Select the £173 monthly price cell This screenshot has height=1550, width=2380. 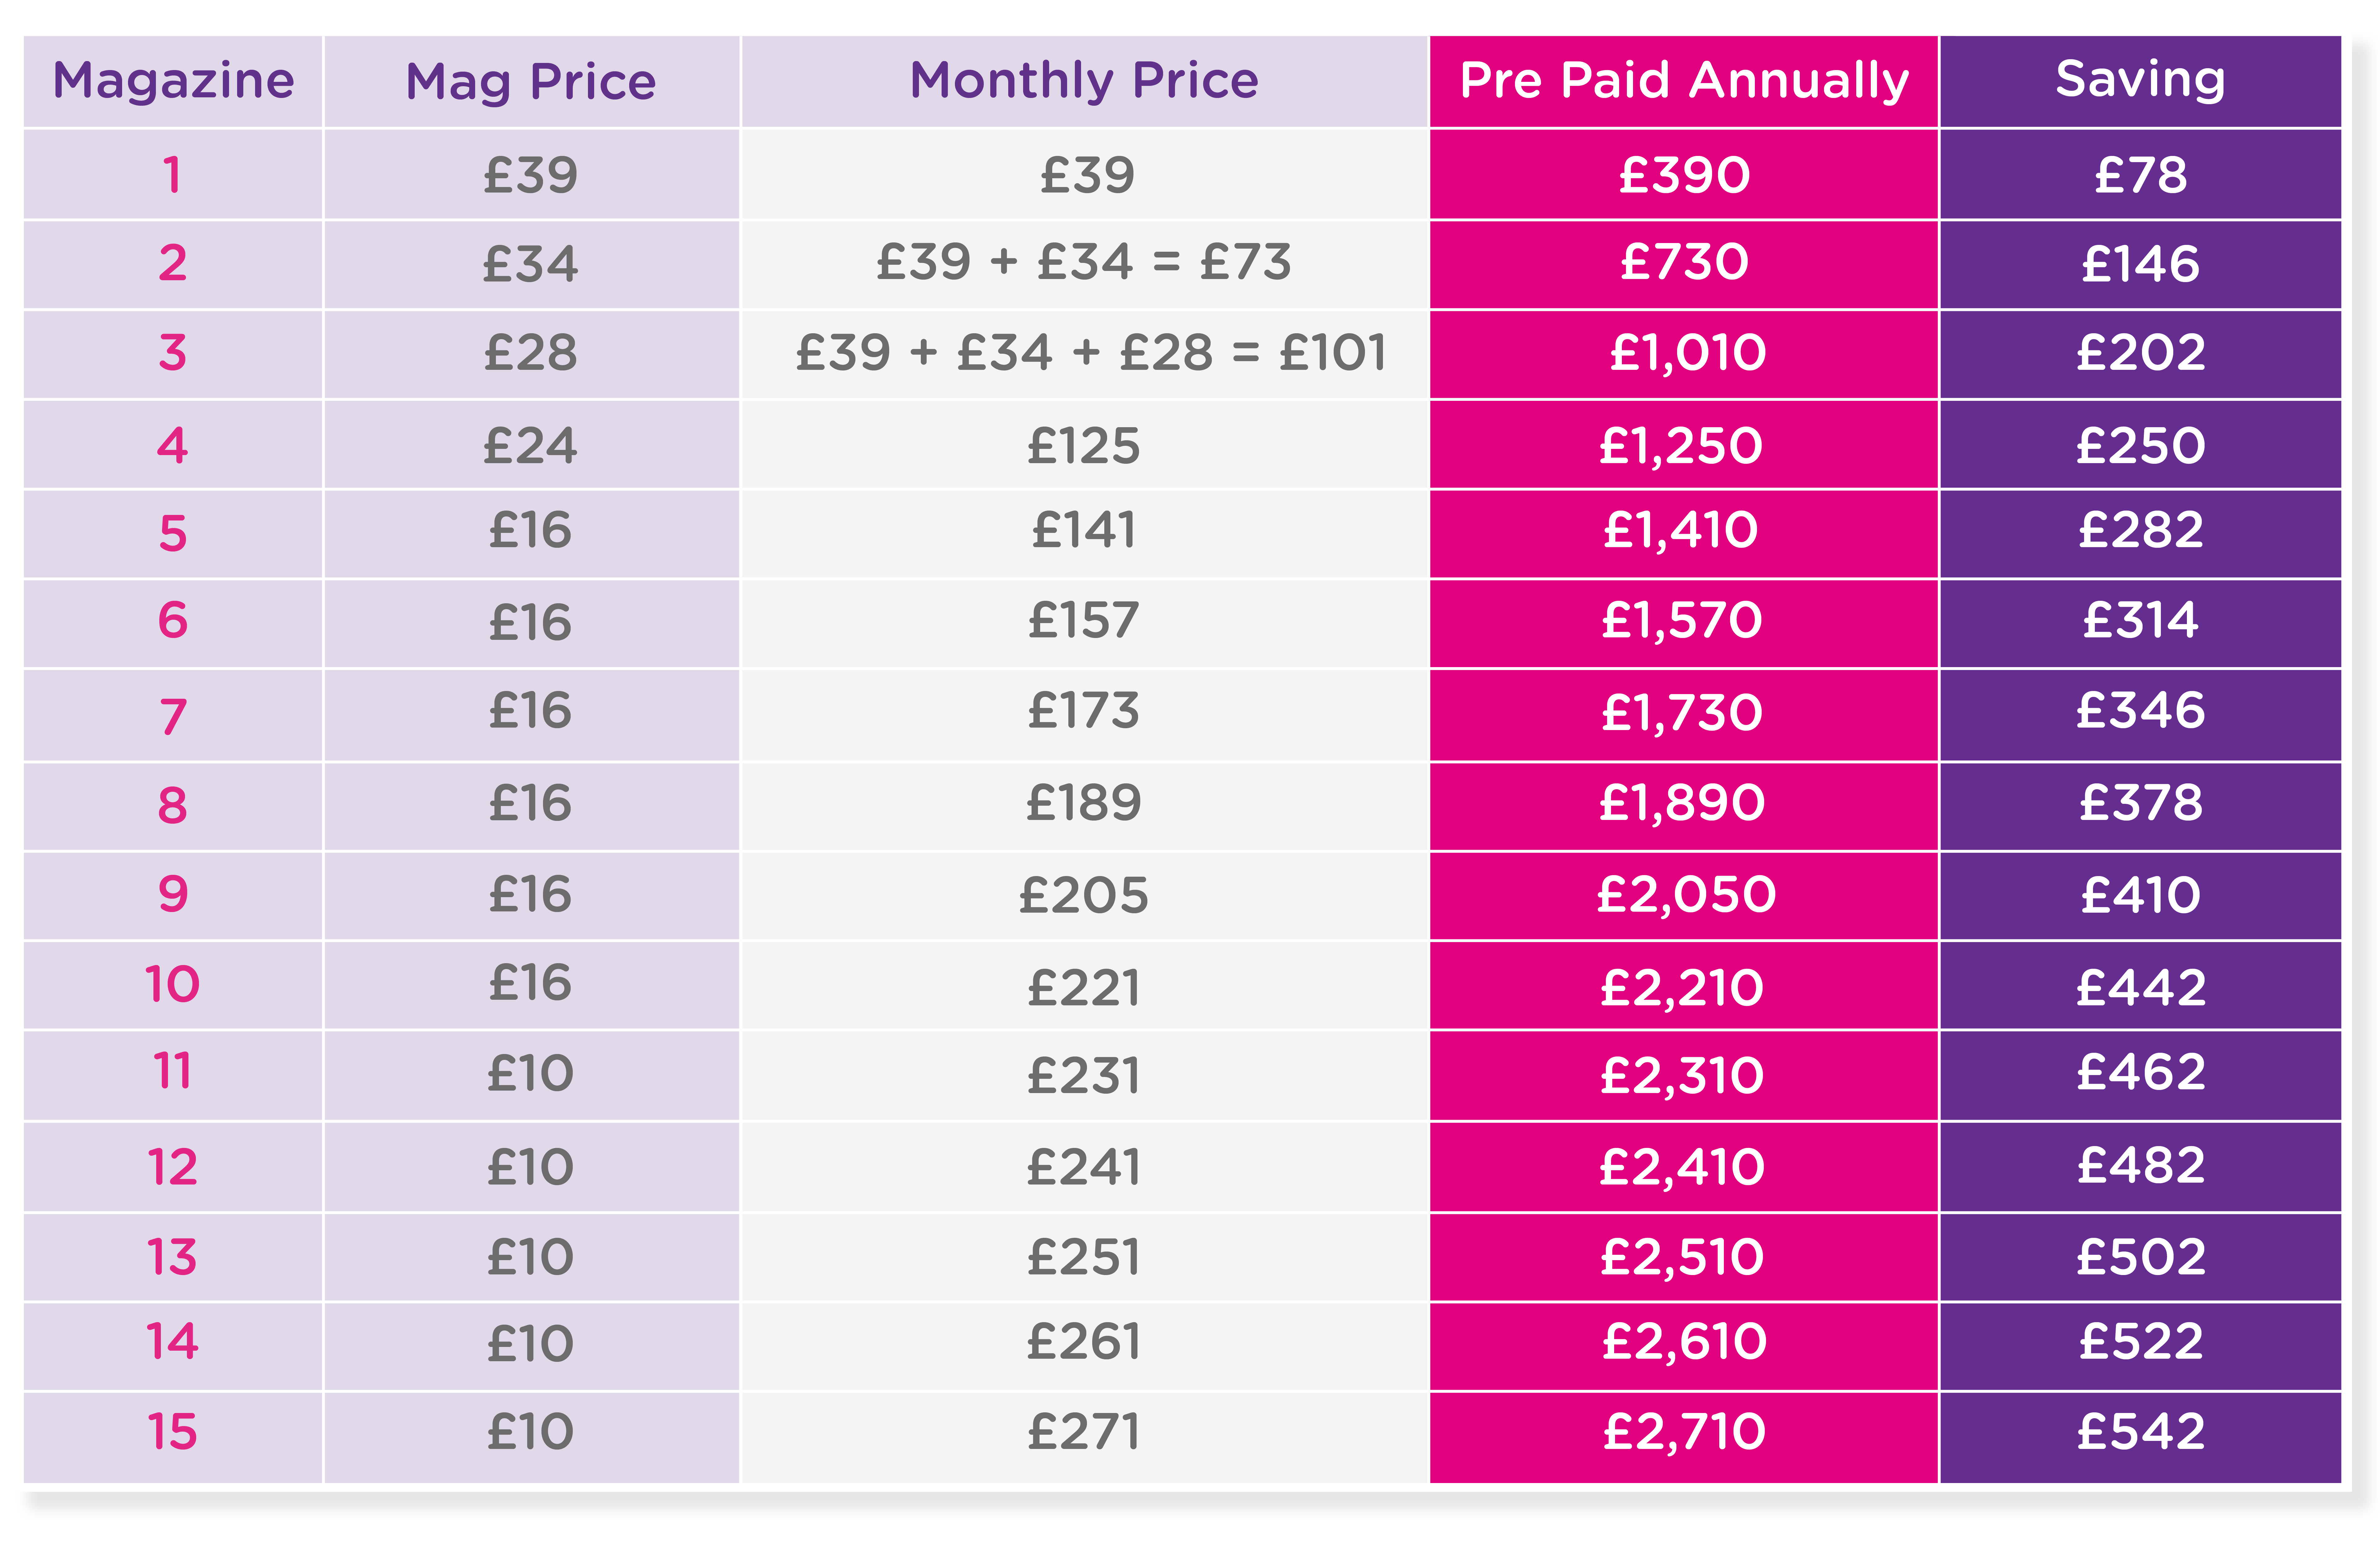[x=1084, y=712]
